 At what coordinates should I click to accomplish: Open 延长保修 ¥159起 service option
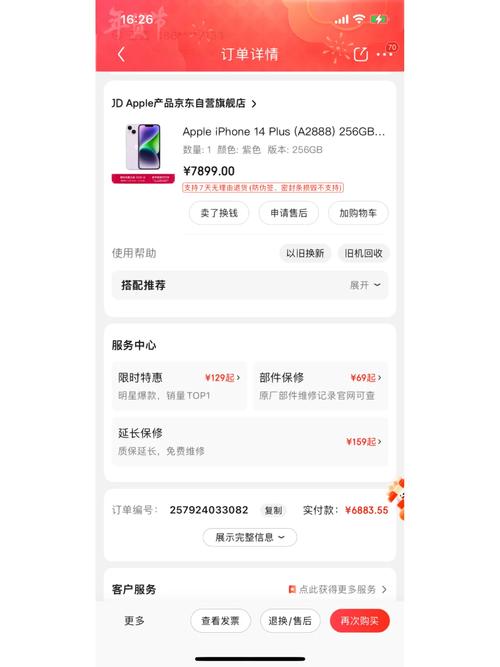coord(250,442)
